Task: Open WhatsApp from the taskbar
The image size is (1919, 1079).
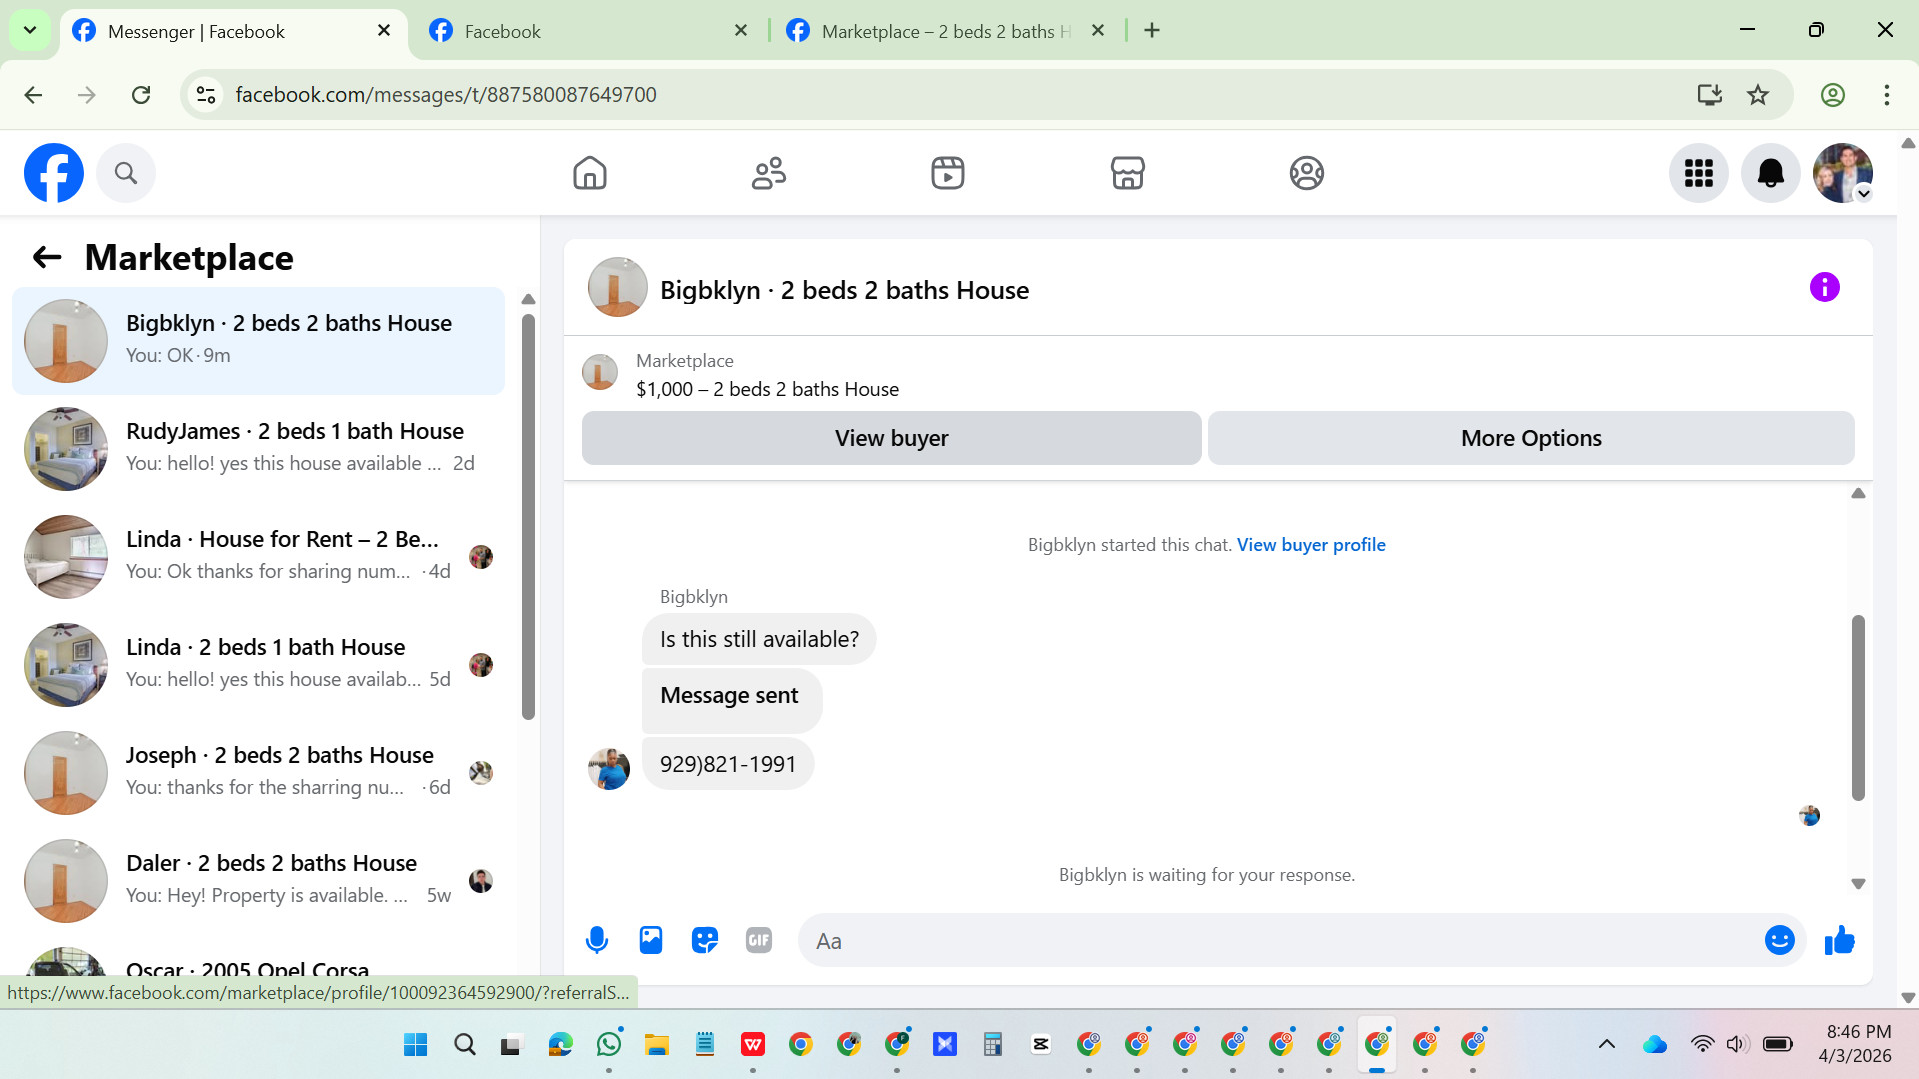Action: click(x=608, y=1045)
